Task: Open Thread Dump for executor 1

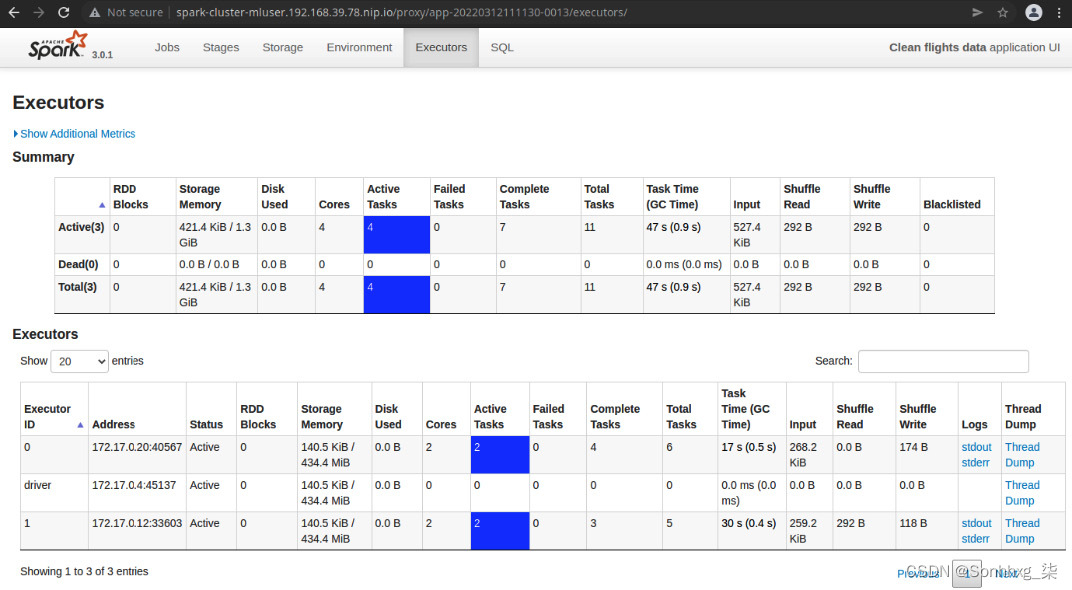Action: coord(1022,531)
